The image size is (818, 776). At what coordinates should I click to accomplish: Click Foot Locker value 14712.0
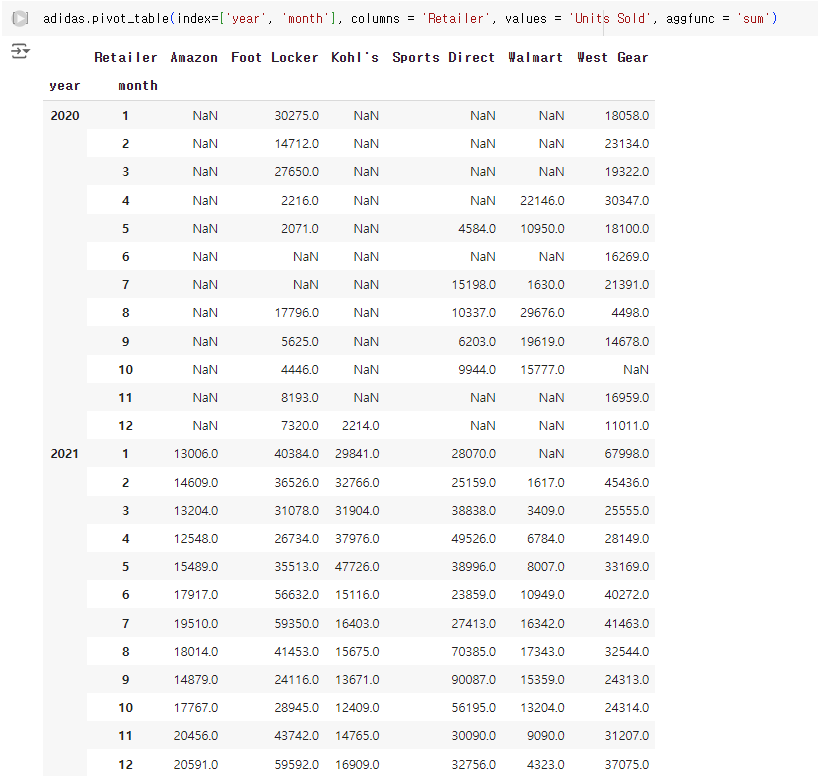pyautogui.click(x=296, y=144)
